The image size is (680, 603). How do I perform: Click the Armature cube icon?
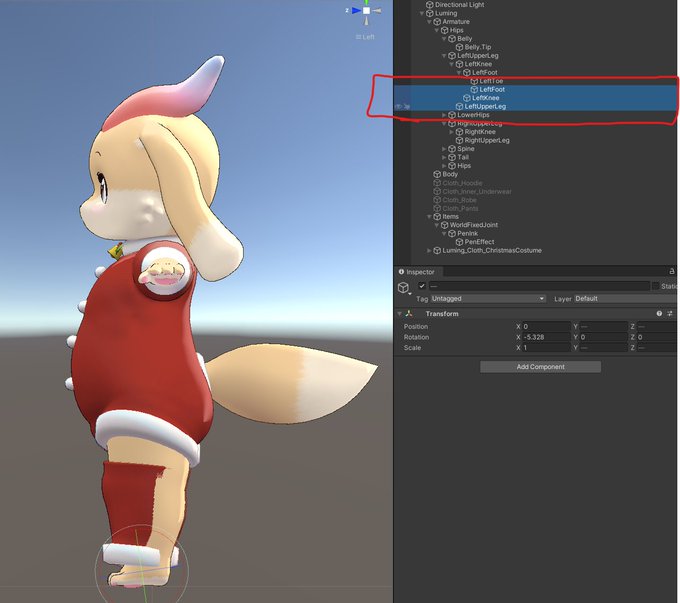[437, 22]
